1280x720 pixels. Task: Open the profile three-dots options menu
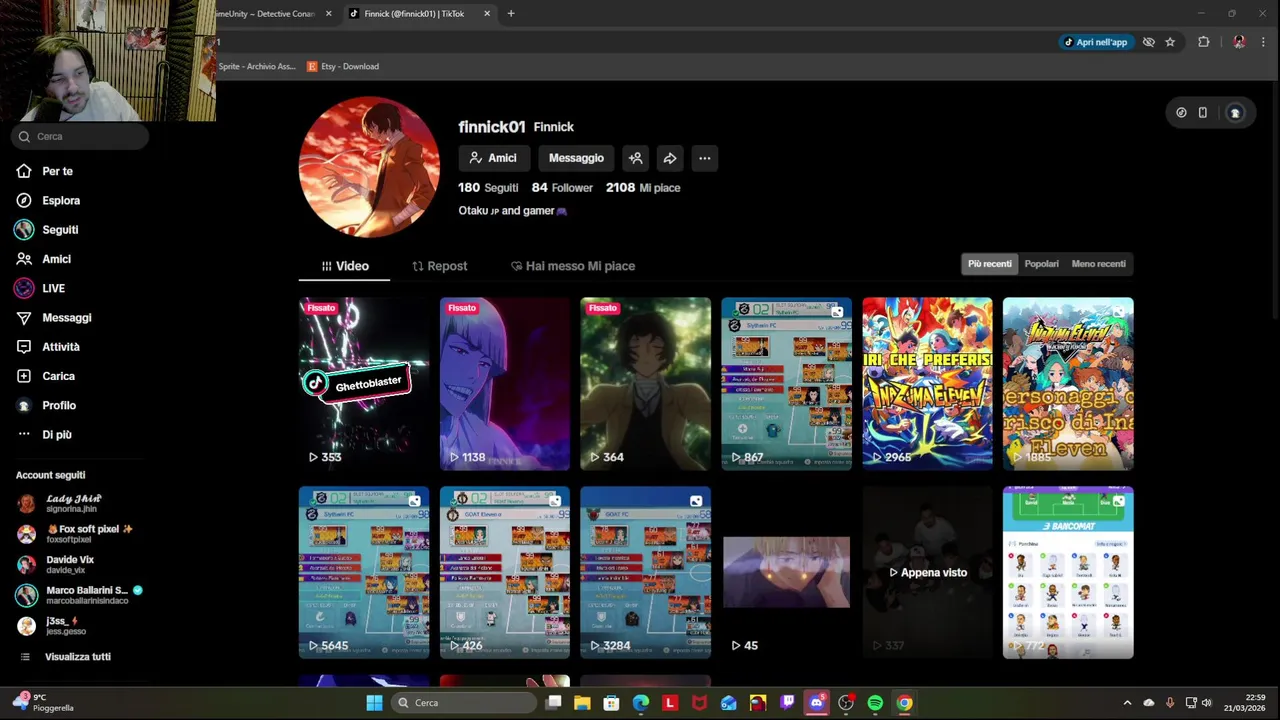tap(705, 158)
